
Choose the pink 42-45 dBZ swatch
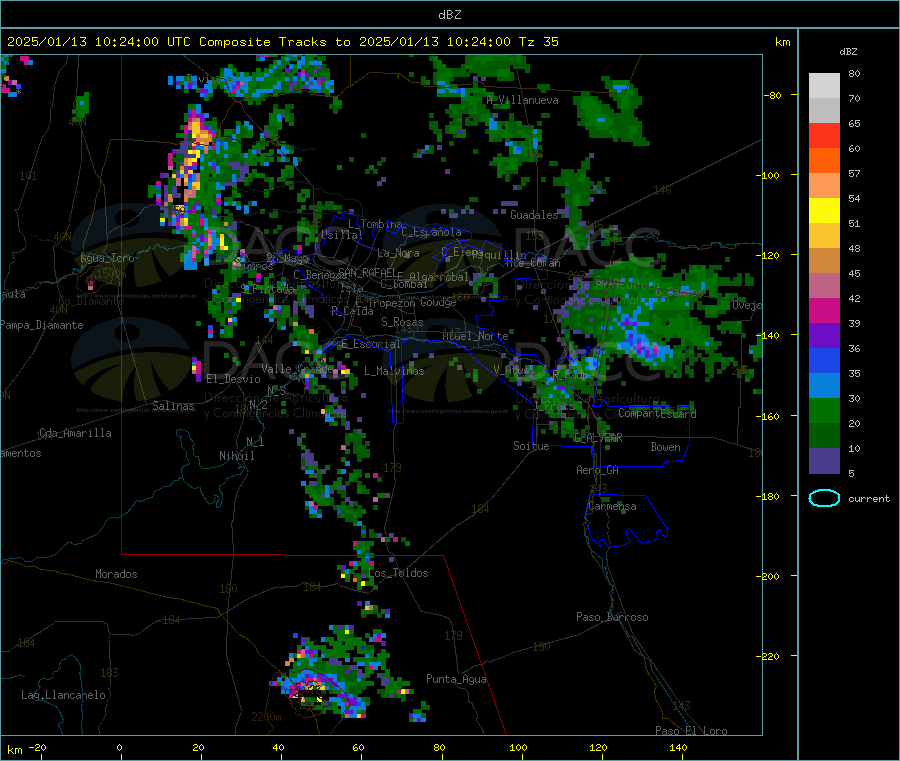[x=824, y=286]
